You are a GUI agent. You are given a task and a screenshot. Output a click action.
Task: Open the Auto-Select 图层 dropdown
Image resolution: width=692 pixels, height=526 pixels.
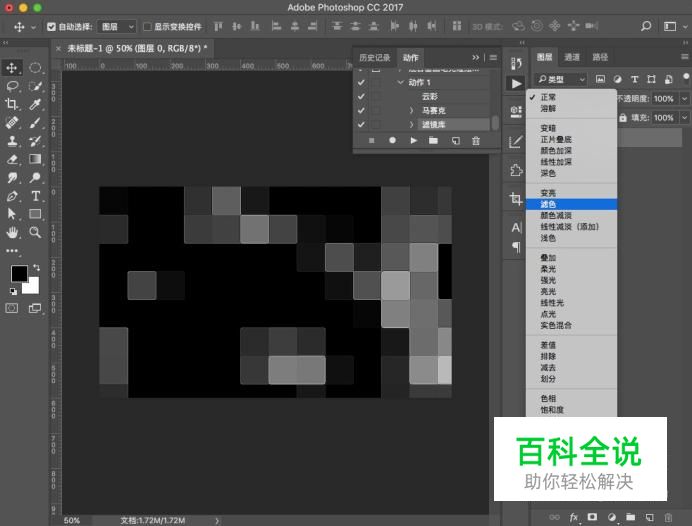click(x=117, y=27)
